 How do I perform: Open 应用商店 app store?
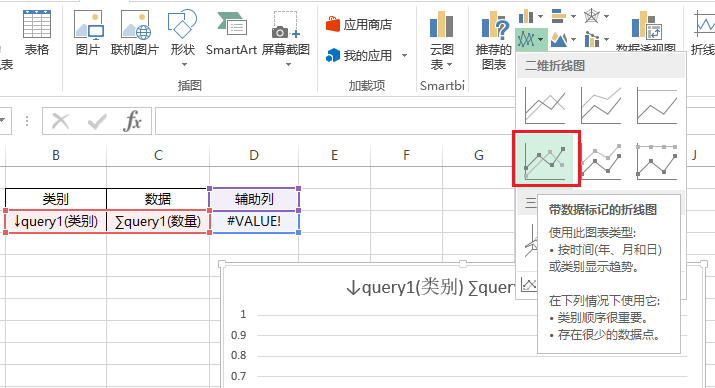359,25
